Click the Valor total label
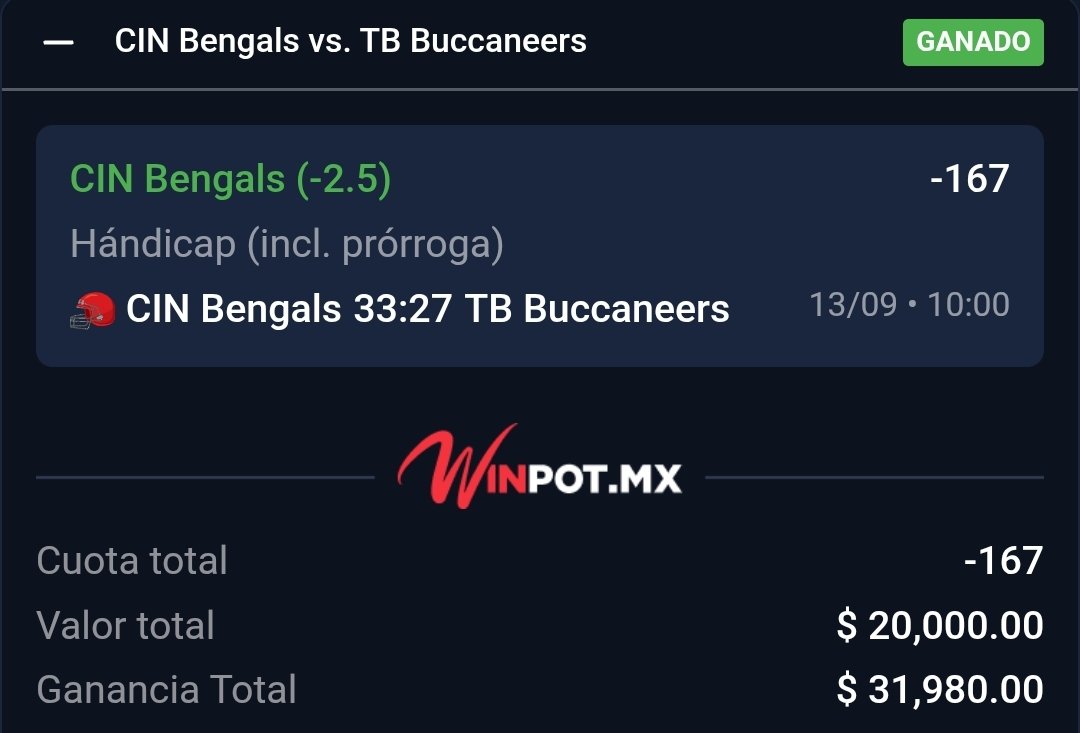This screenshot has height=733, width=1080. click(125, 626)
